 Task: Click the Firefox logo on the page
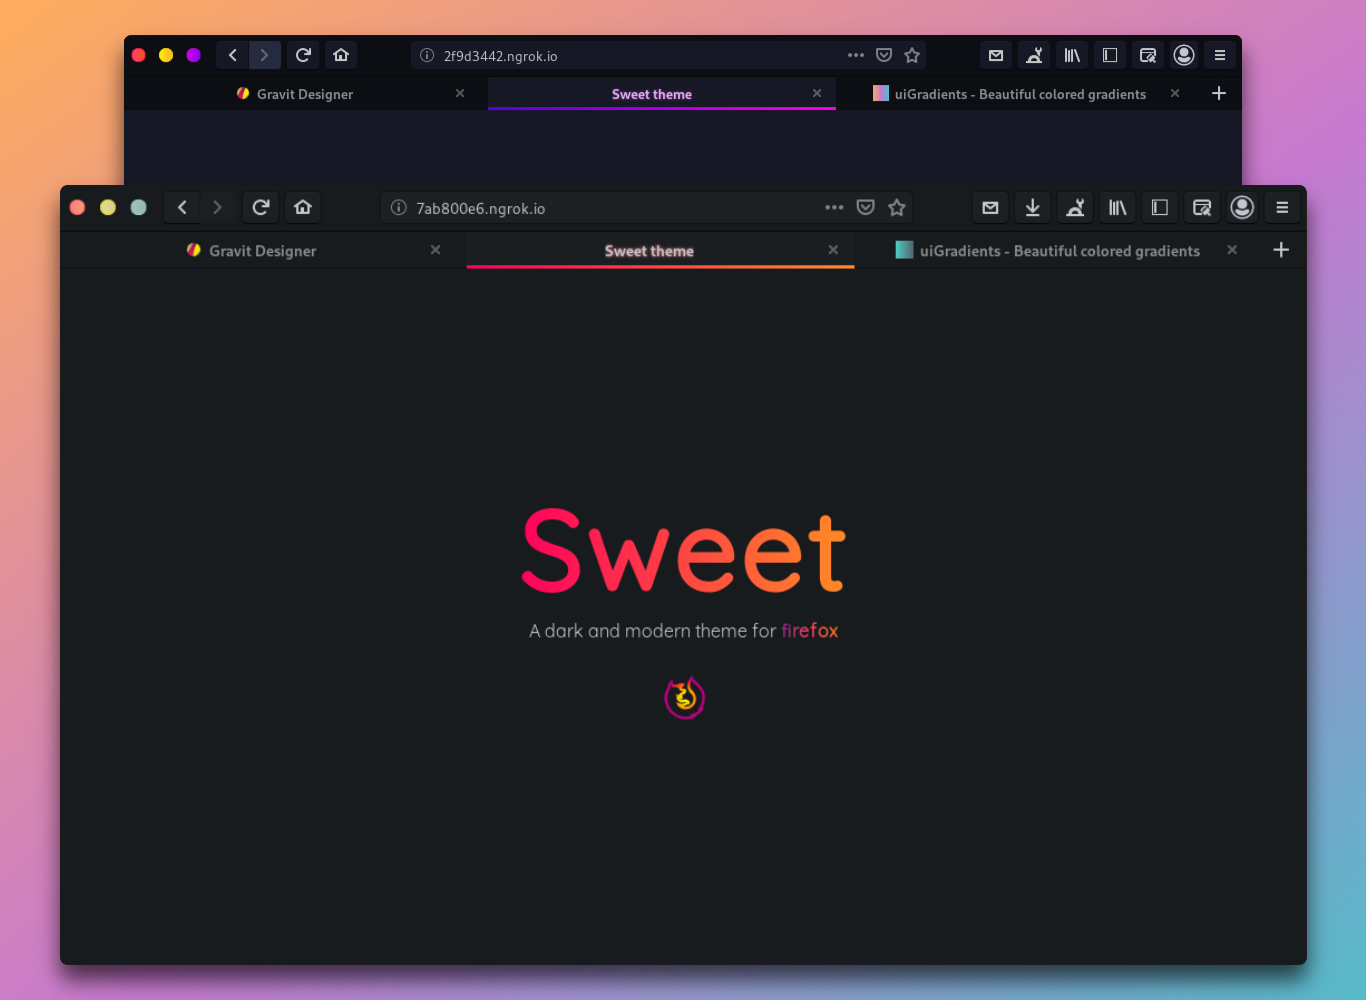click(685, 698)
